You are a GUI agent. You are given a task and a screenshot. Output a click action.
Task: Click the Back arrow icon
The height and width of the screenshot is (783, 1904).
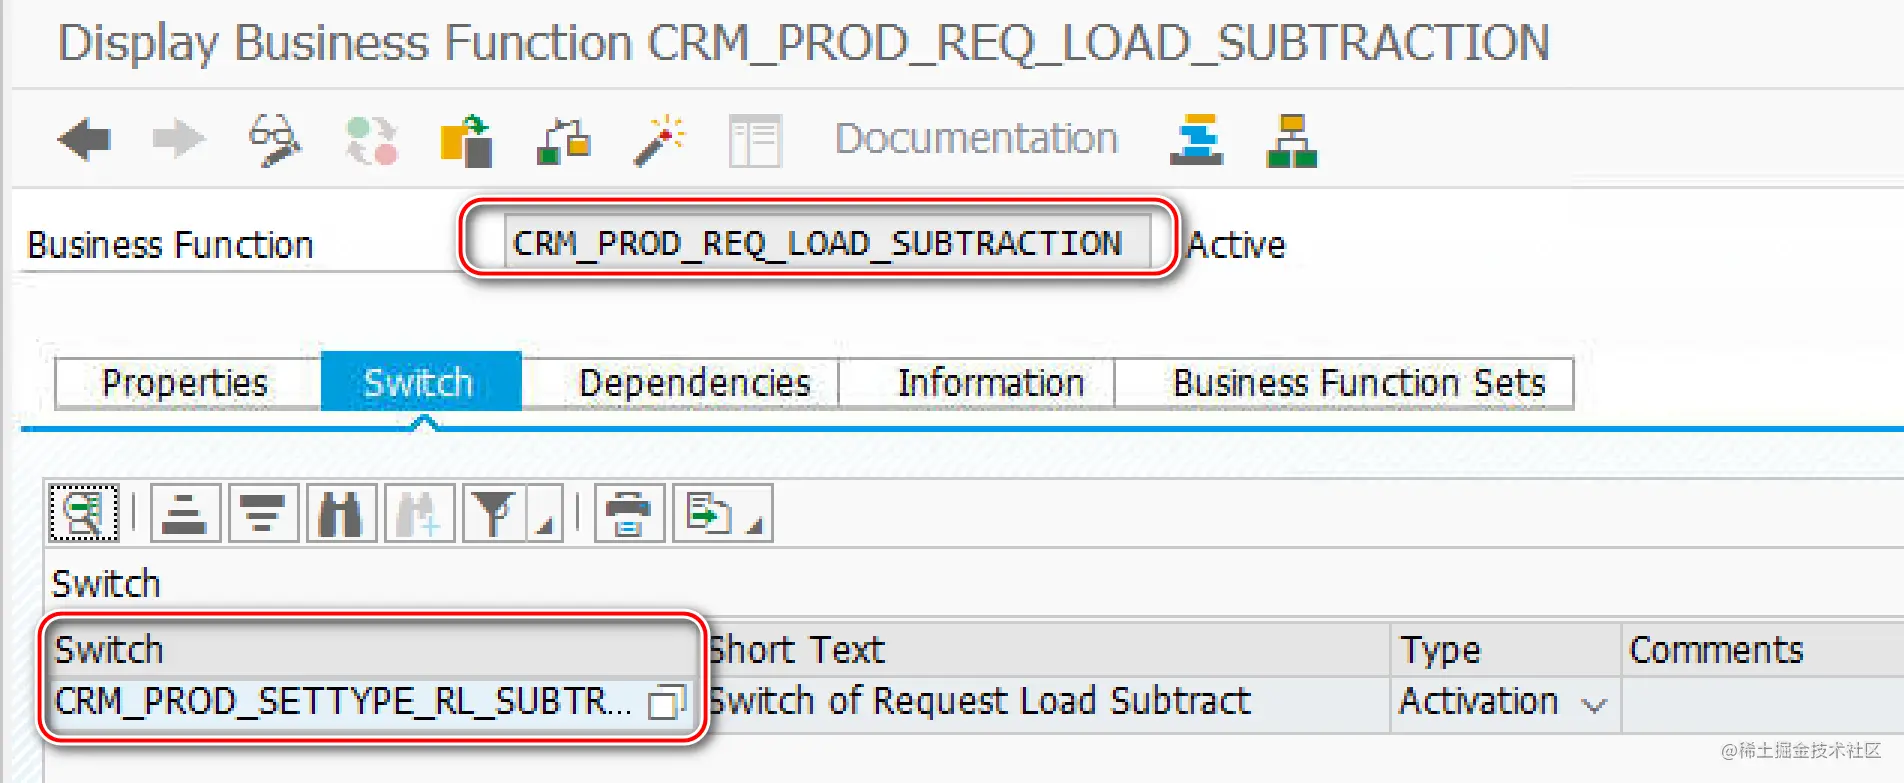(x=84, y=139)
